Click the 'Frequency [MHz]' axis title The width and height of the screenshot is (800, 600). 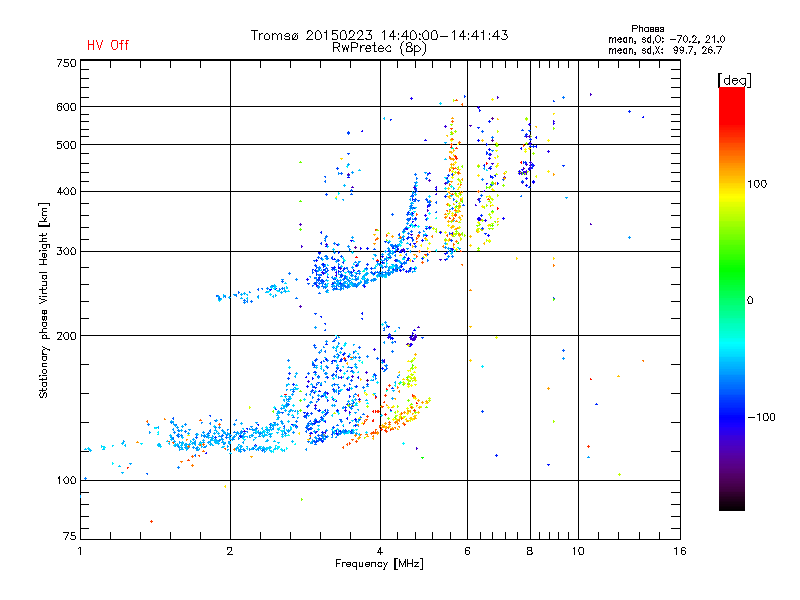tap(379, 564)
